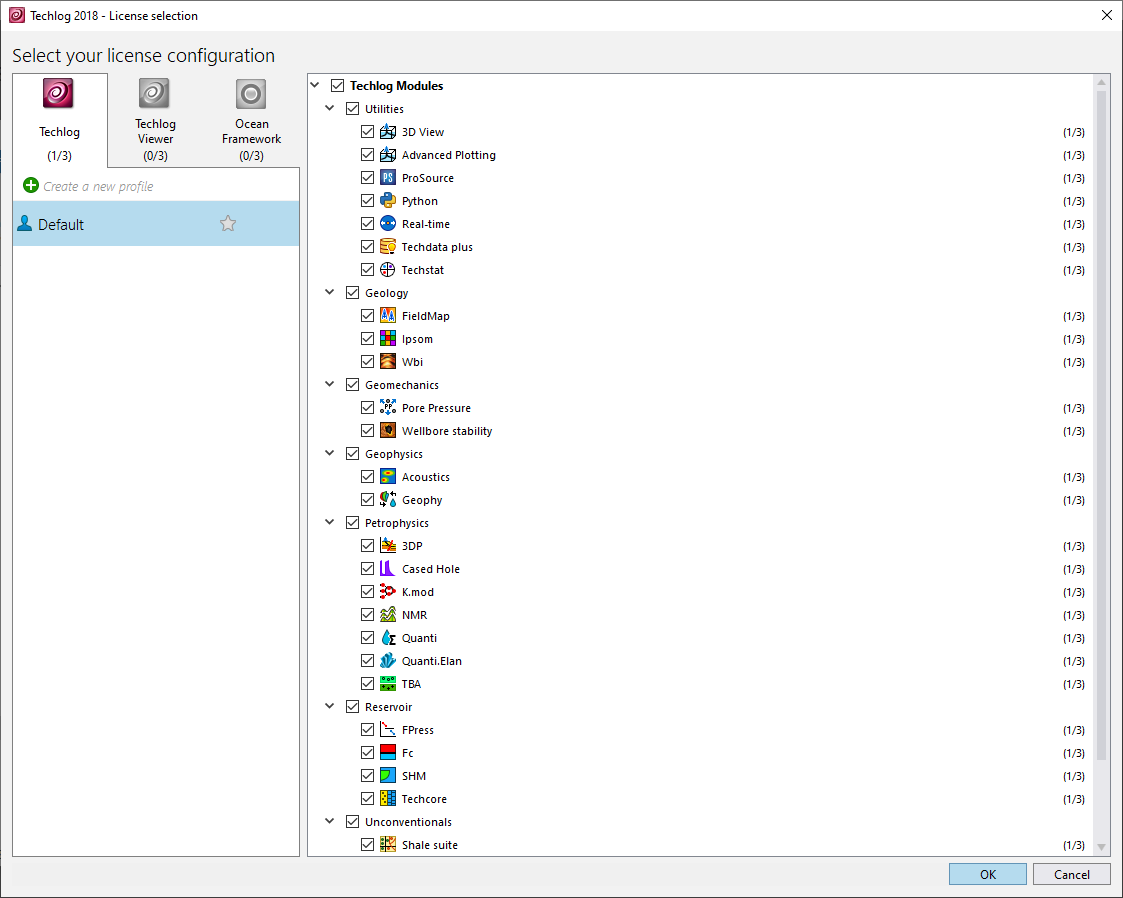Click the Geophy module icon
This screenshot has width=1123, height=898.
pyautogui.click(x=387, y=499)
